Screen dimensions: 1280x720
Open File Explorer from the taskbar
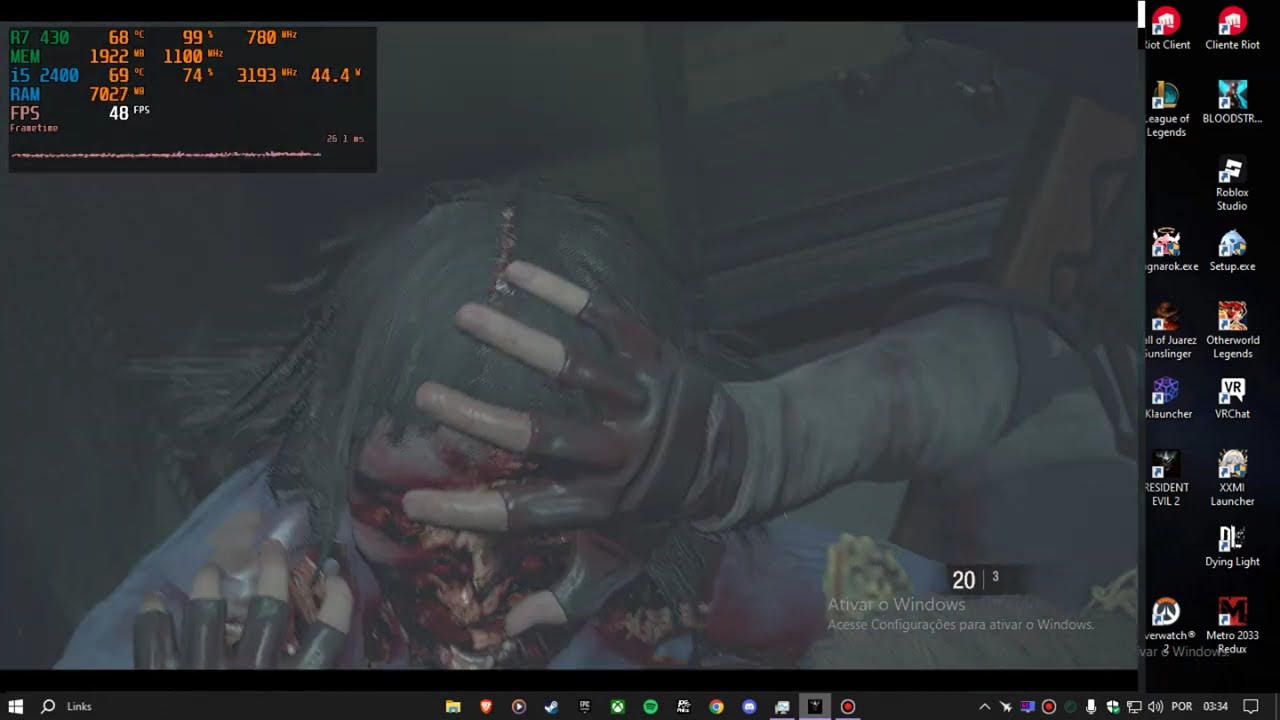click(x=453, y=706)
